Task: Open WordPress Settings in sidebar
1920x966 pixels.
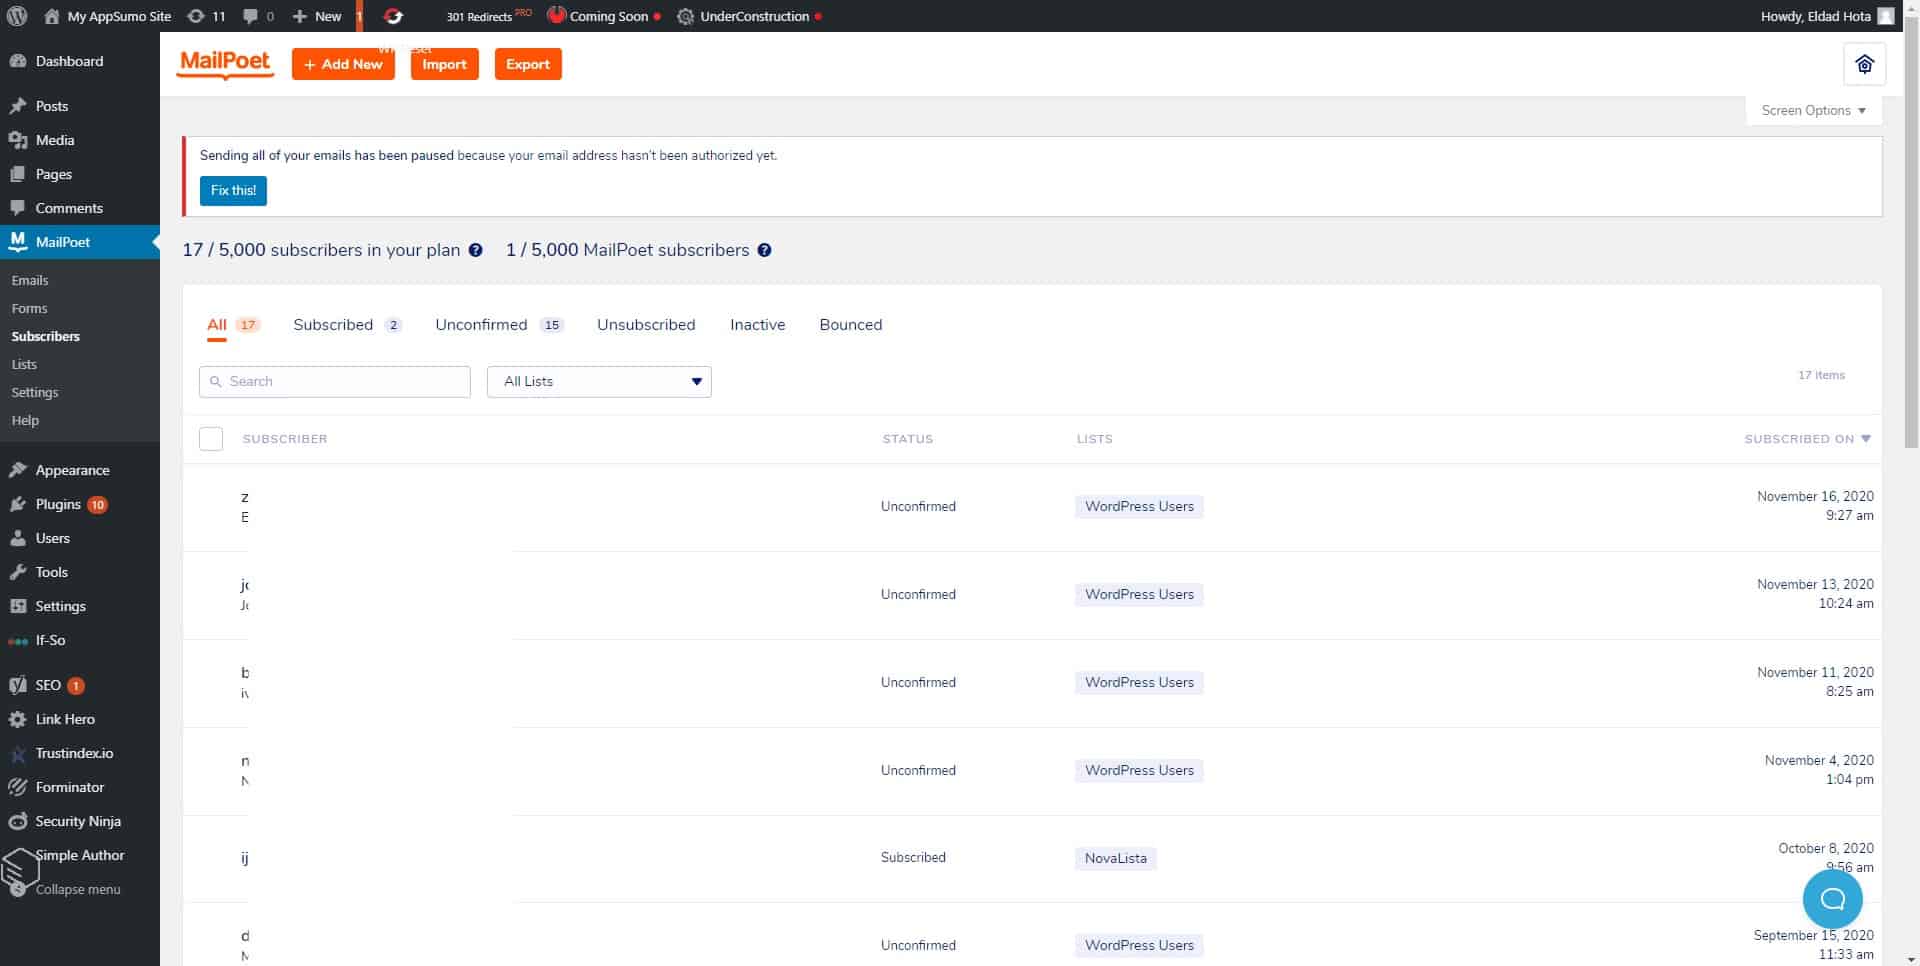Action: point(80,606)
